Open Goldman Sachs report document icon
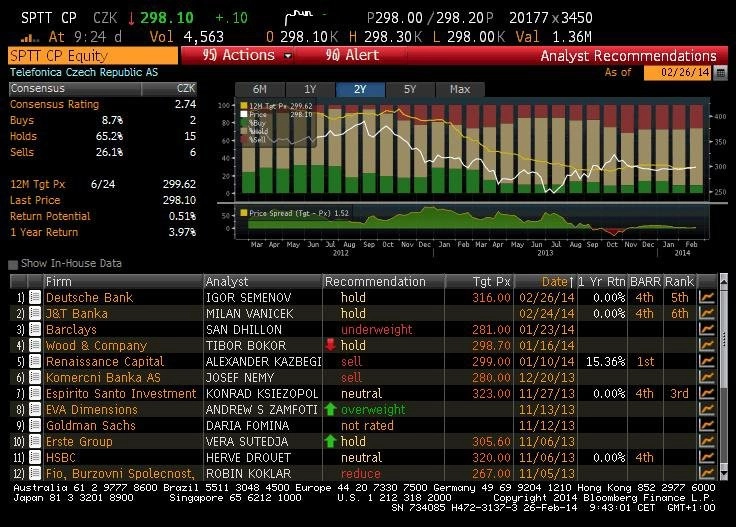The width and height of the screenshot is (736, 527). [x=35, y=425]
